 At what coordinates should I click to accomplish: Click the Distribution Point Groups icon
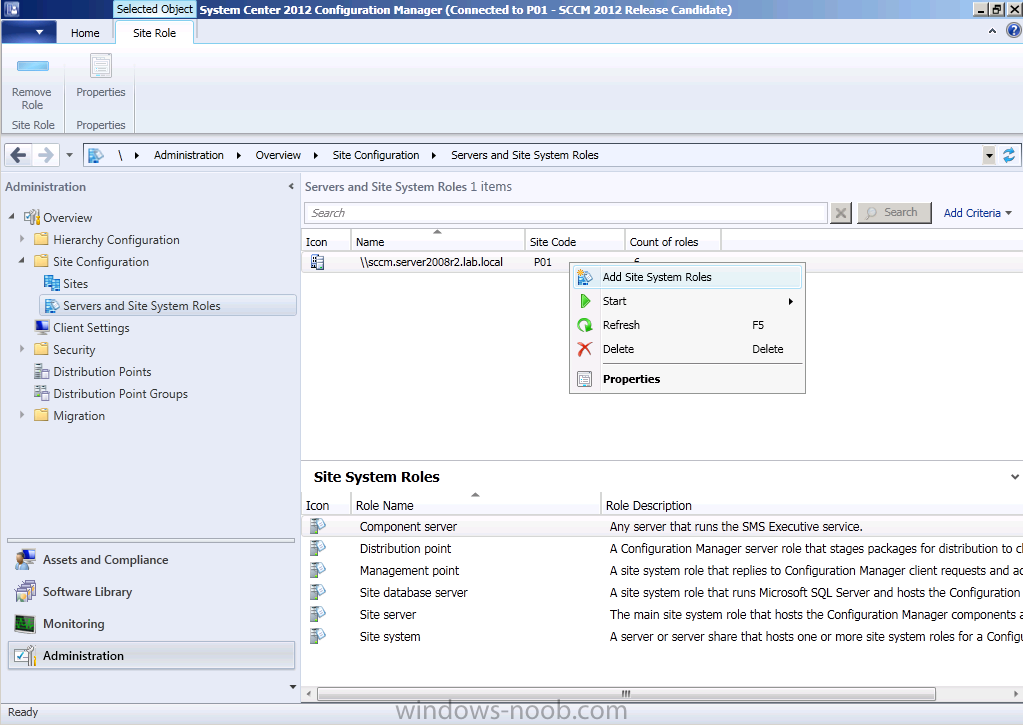tap(42, 393)
